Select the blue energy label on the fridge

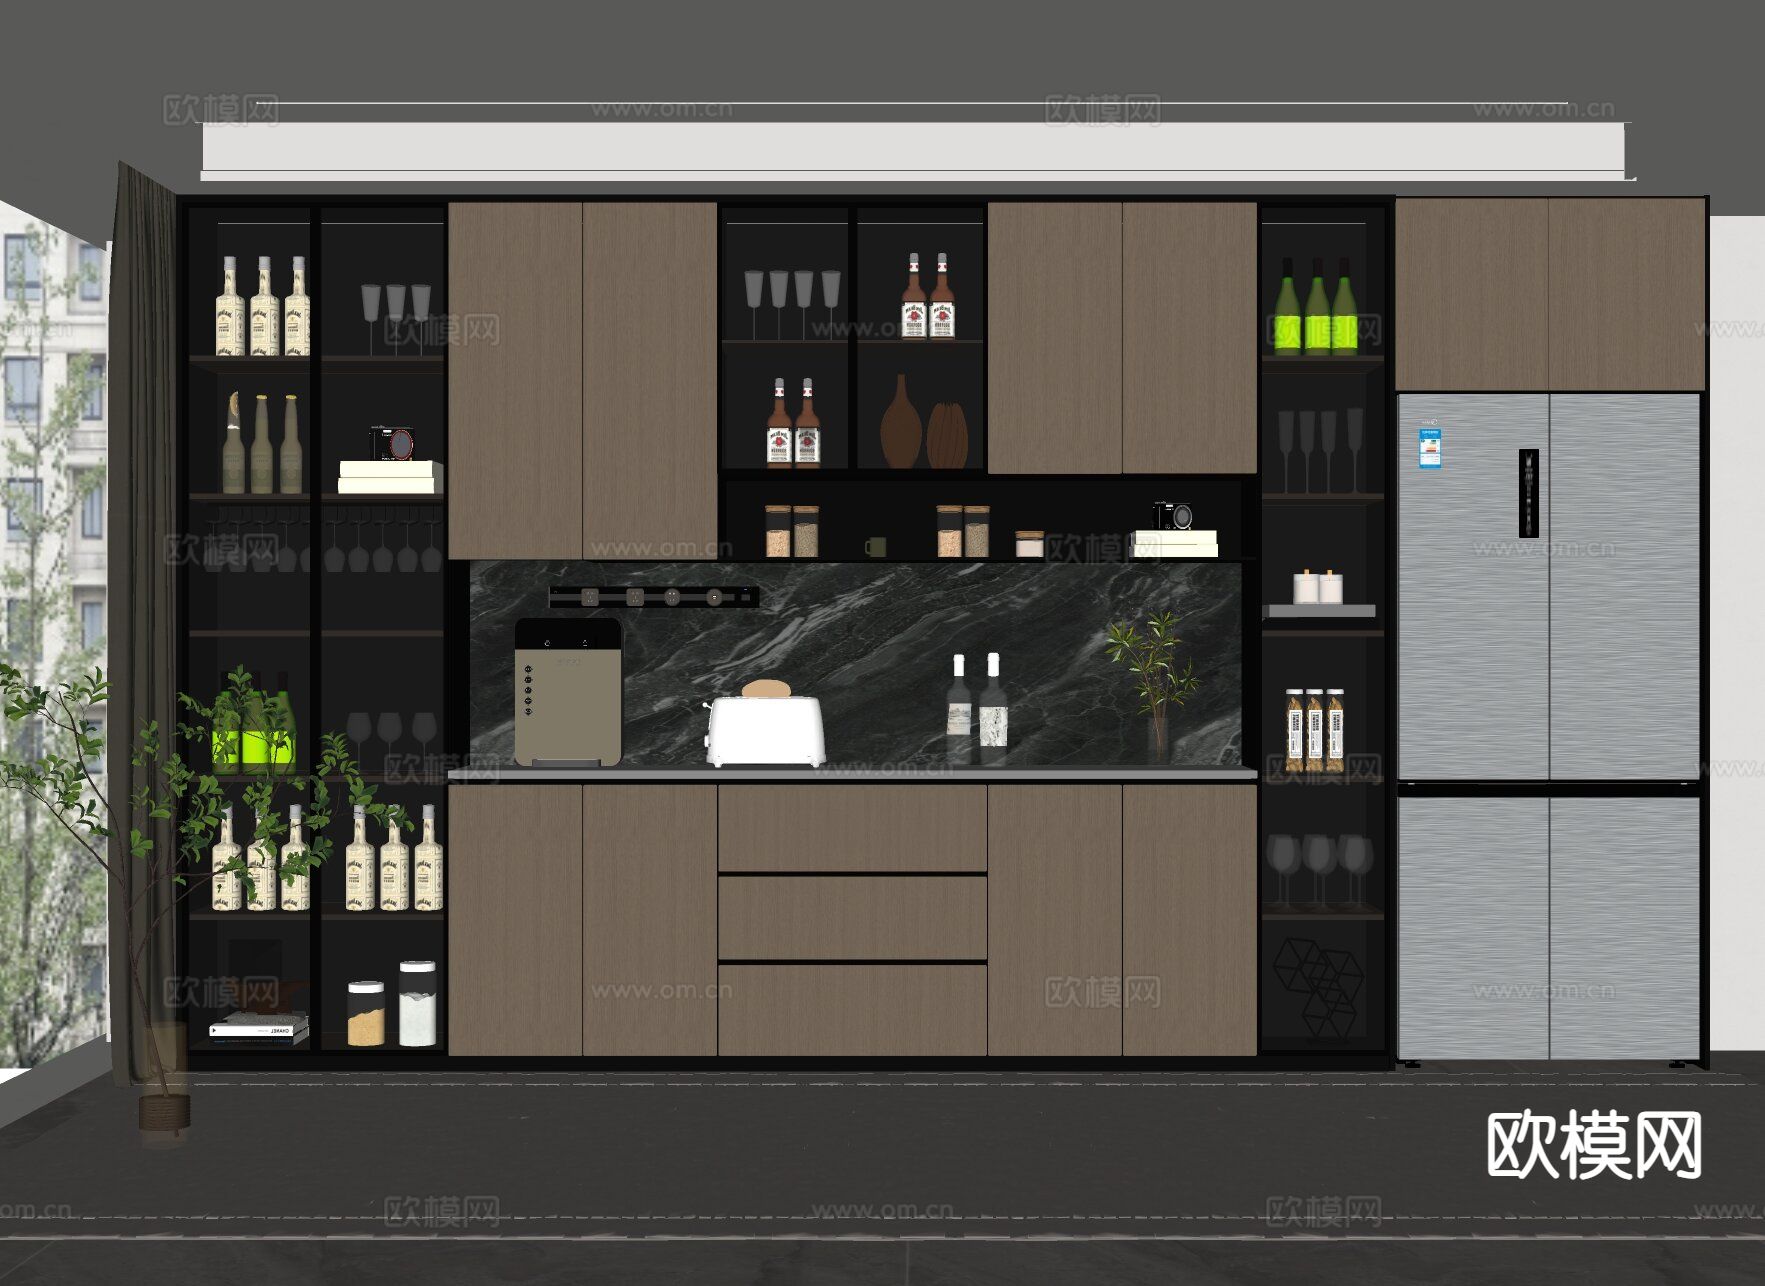pos(1430,449)
